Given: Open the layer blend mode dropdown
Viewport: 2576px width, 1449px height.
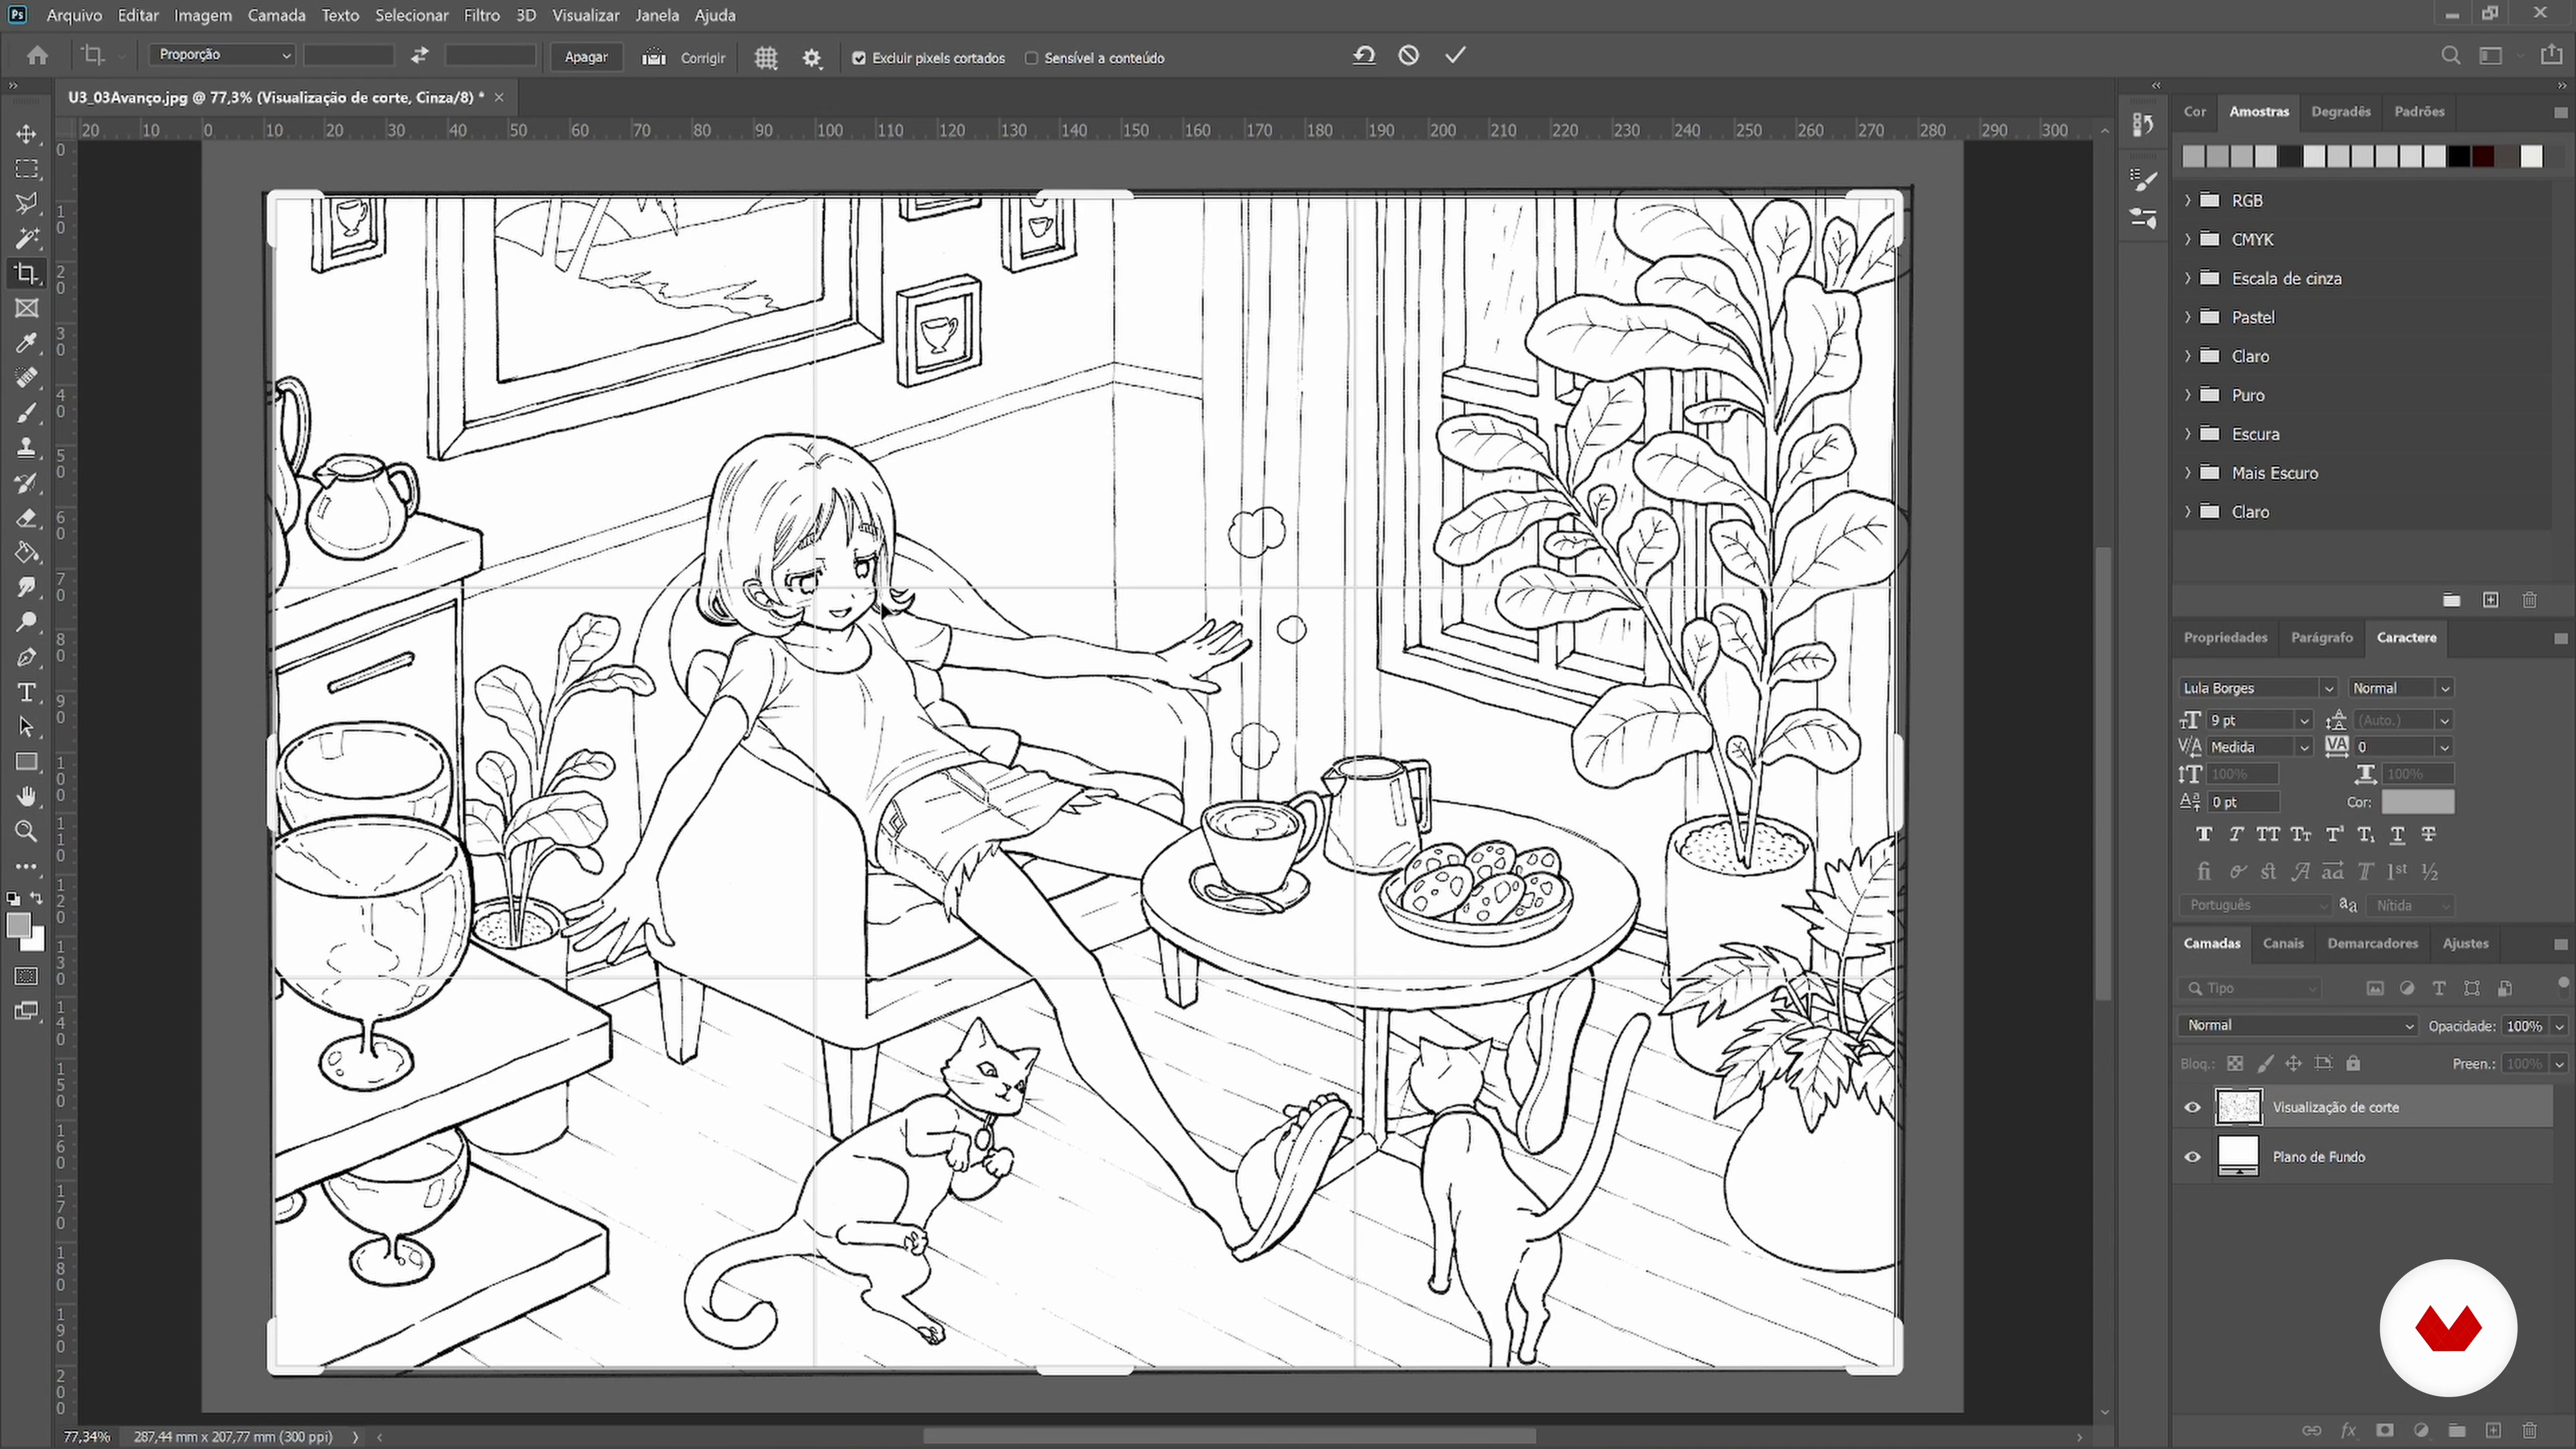Looking at the screenshot, I should 2298,1025.
